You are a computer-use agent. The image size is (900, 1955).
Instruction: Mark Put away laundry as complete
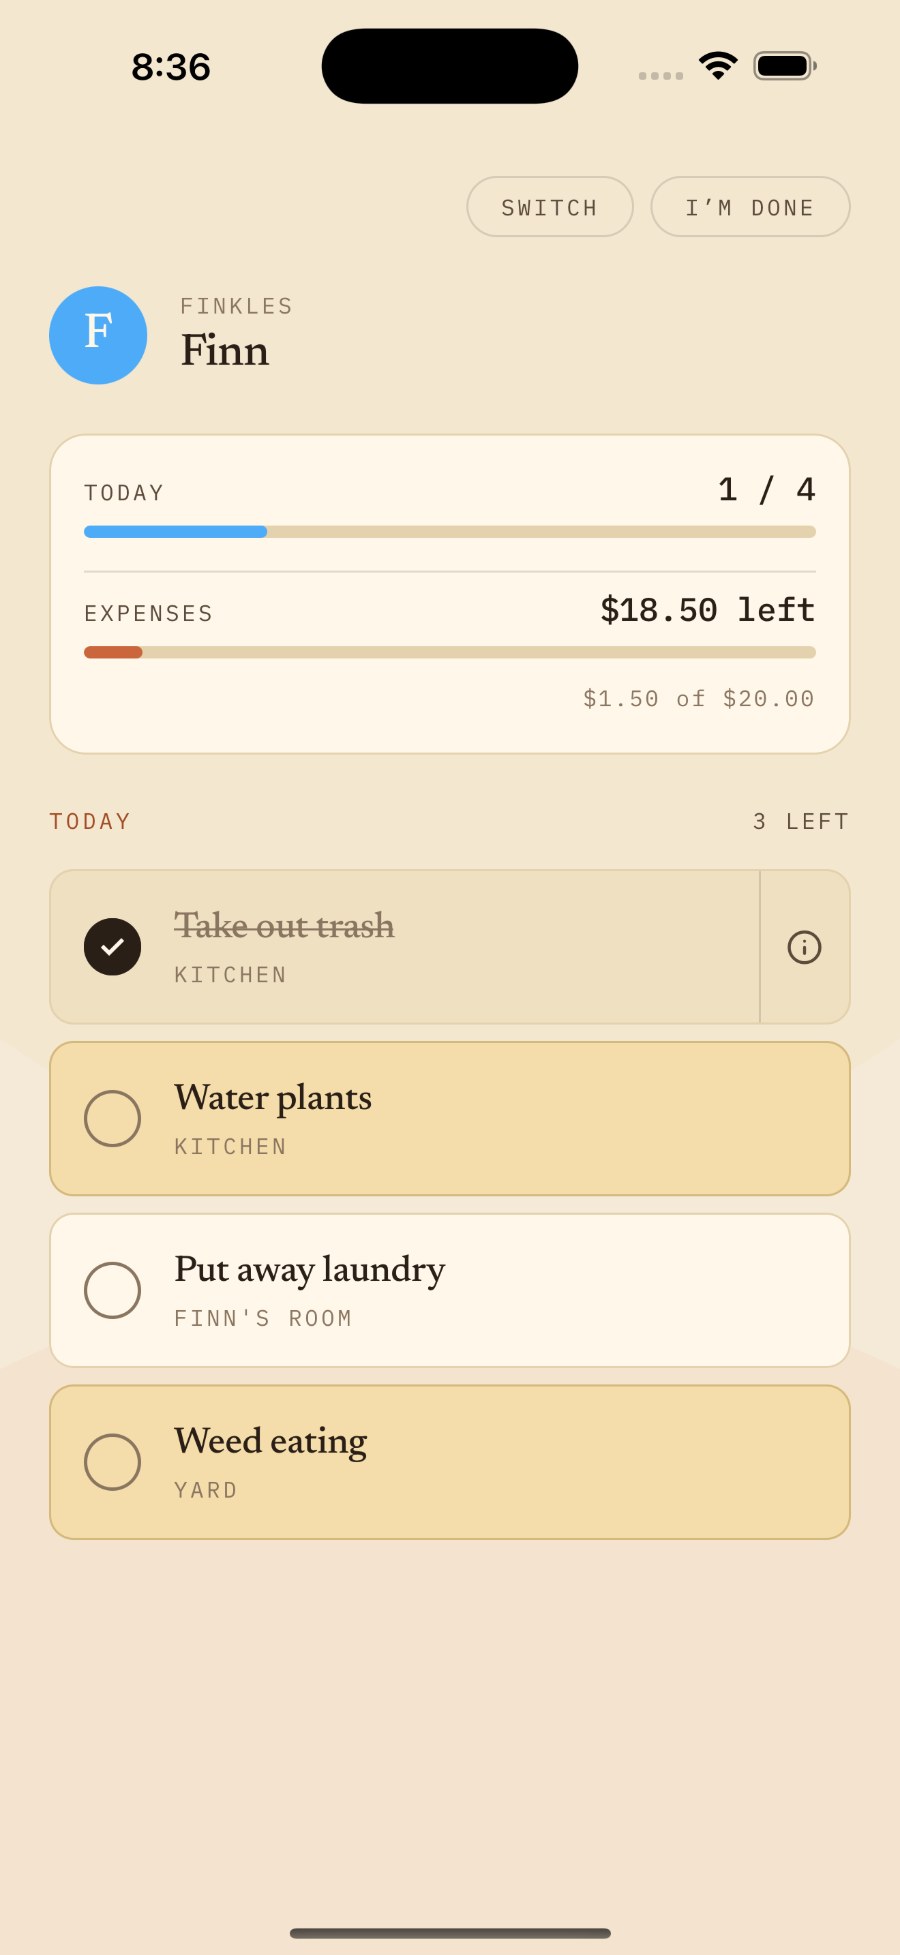click(x=112, y=1290)
